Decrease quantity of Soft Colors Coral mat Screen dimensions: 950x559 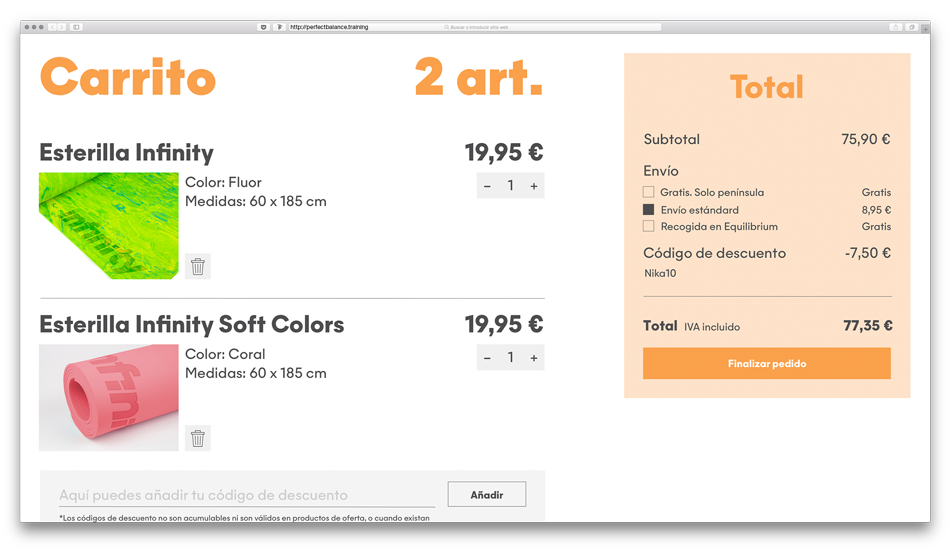coord(487,358)
